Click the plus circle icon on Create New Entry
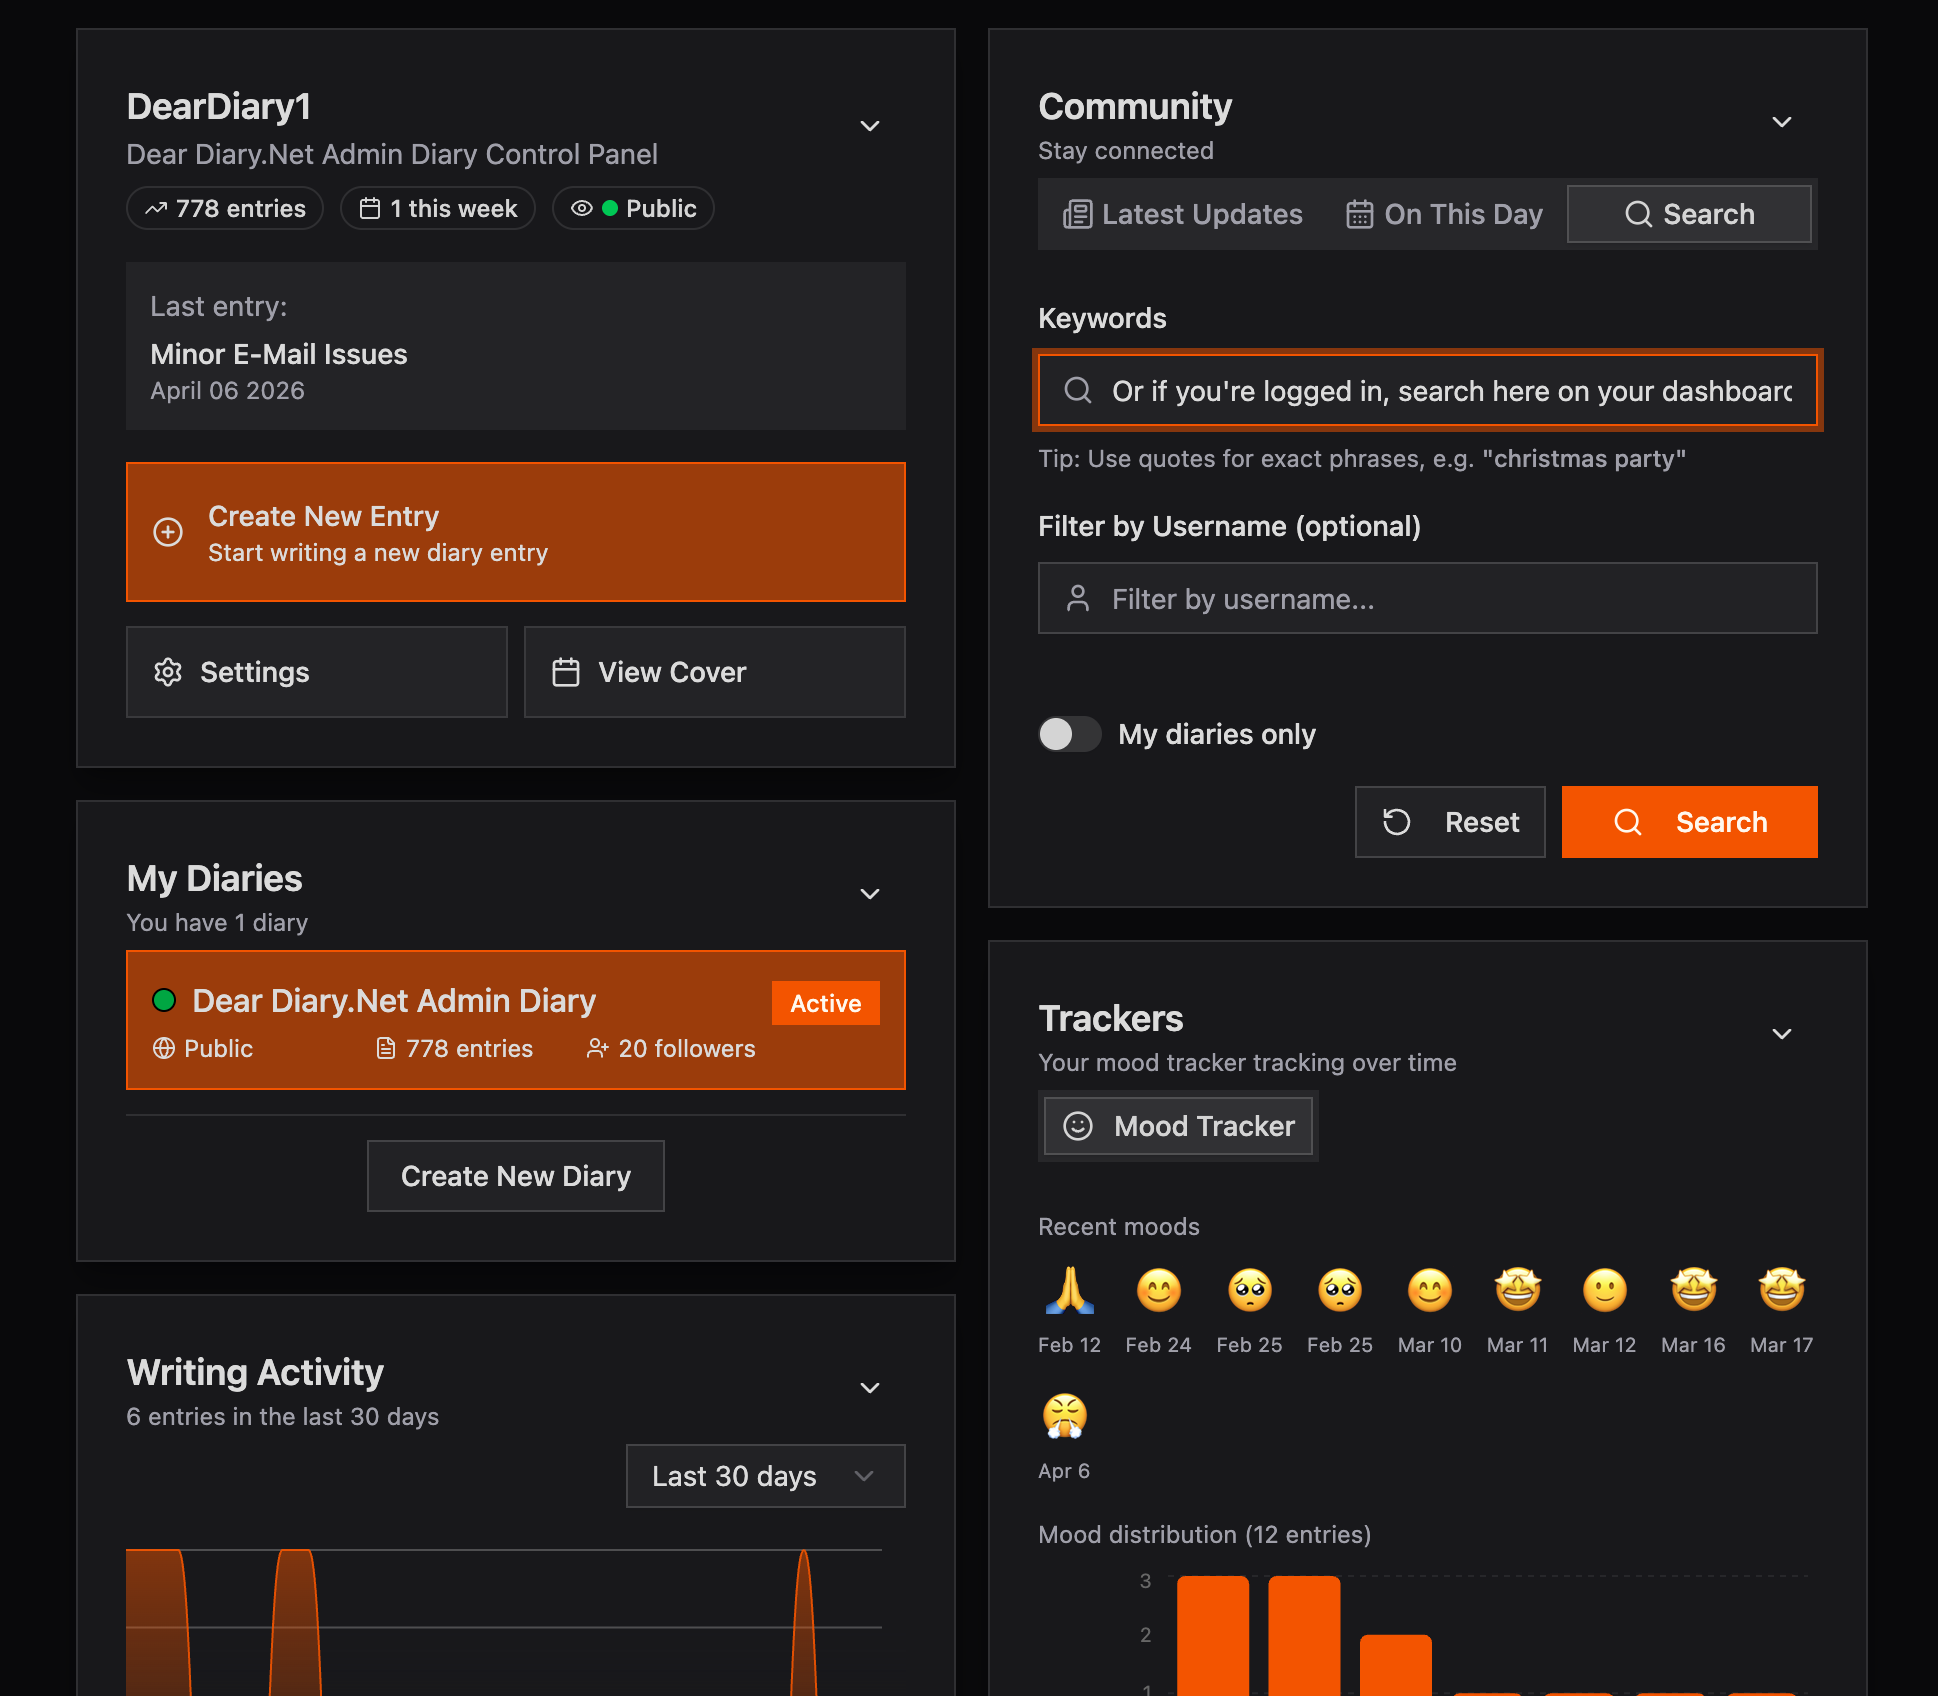 point(168,532)
